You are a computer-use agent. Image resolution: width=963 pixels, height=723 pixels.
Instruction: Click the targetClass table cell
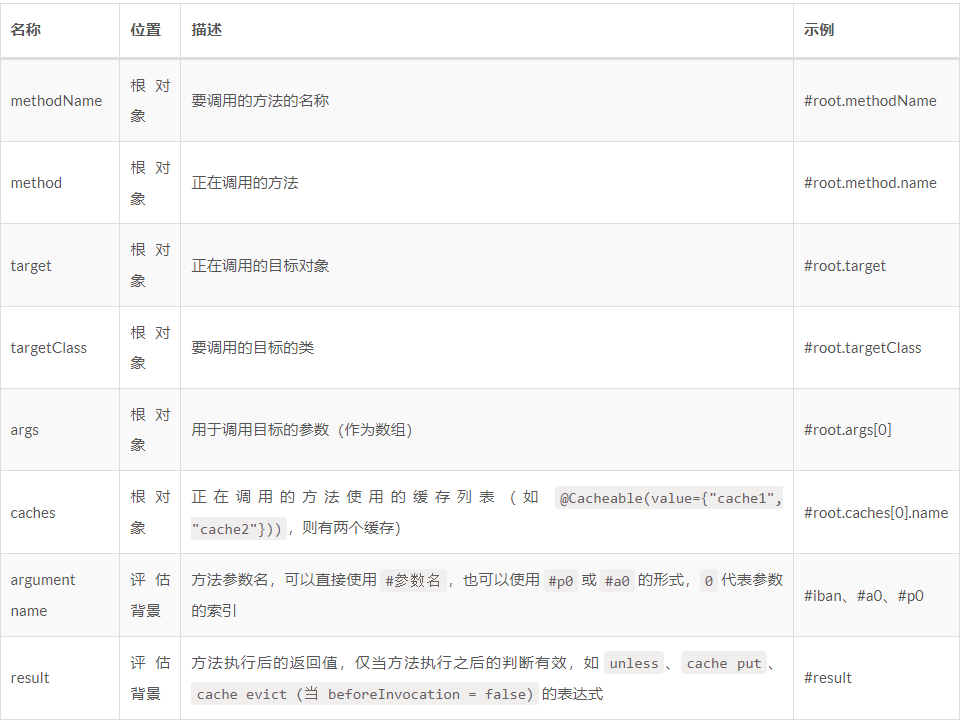pyautogui.click(x=41, y=347)
